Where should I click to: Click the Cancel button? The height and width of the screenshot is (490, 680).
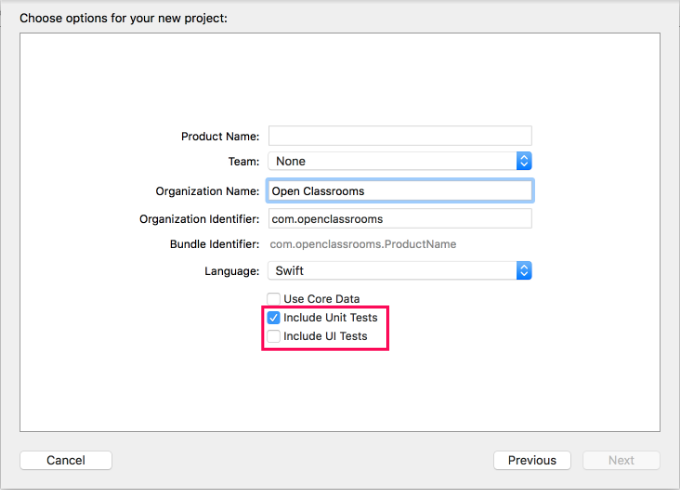66,460
